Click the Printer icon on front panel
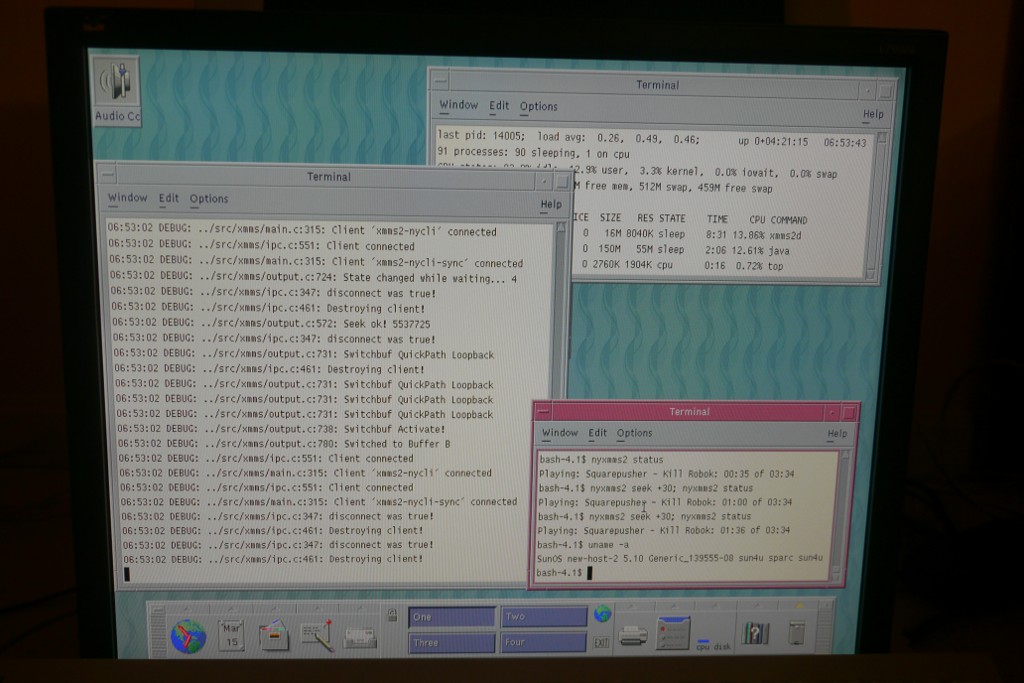The width and height of the screenshot is (1024, 683). (x=632, y=636)
